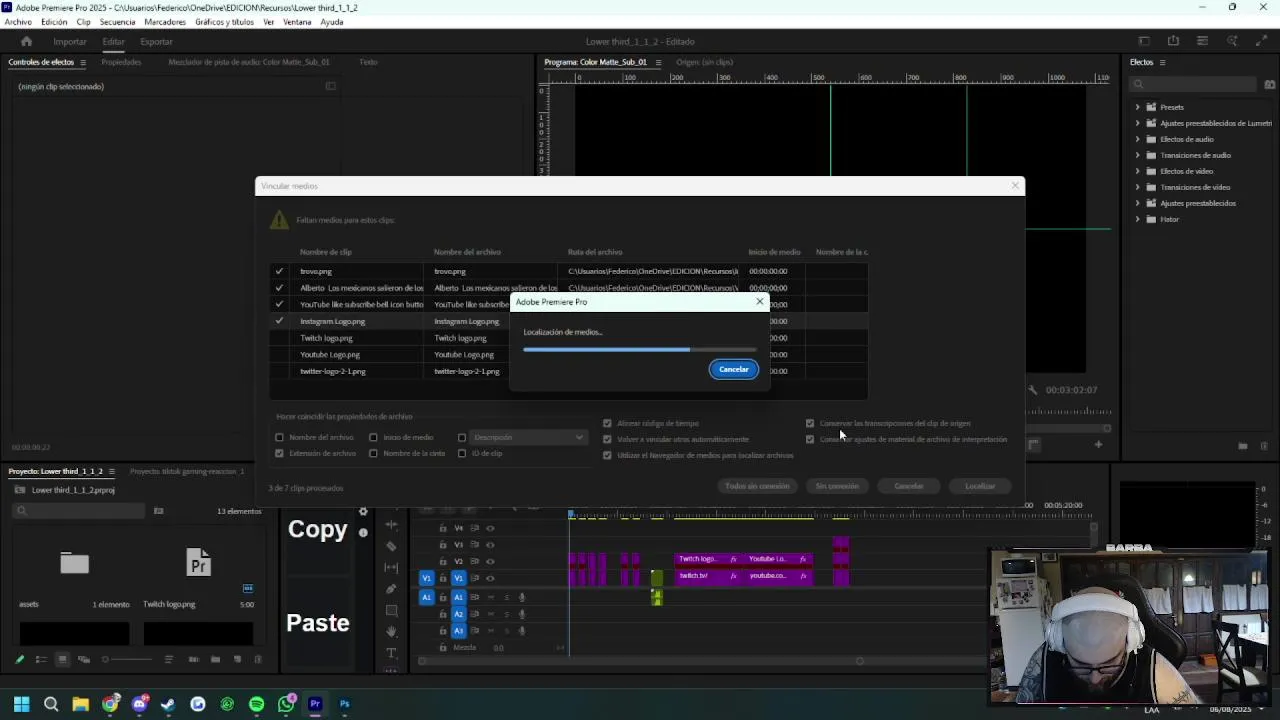Expand 'Transiciones de vídeo' folder

tap(1137, 187)
